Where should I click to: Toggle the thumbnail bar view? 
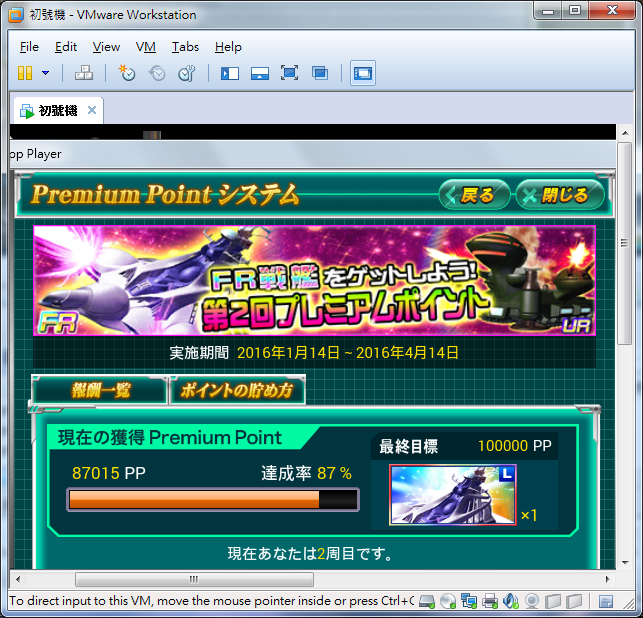pos(260,73)
